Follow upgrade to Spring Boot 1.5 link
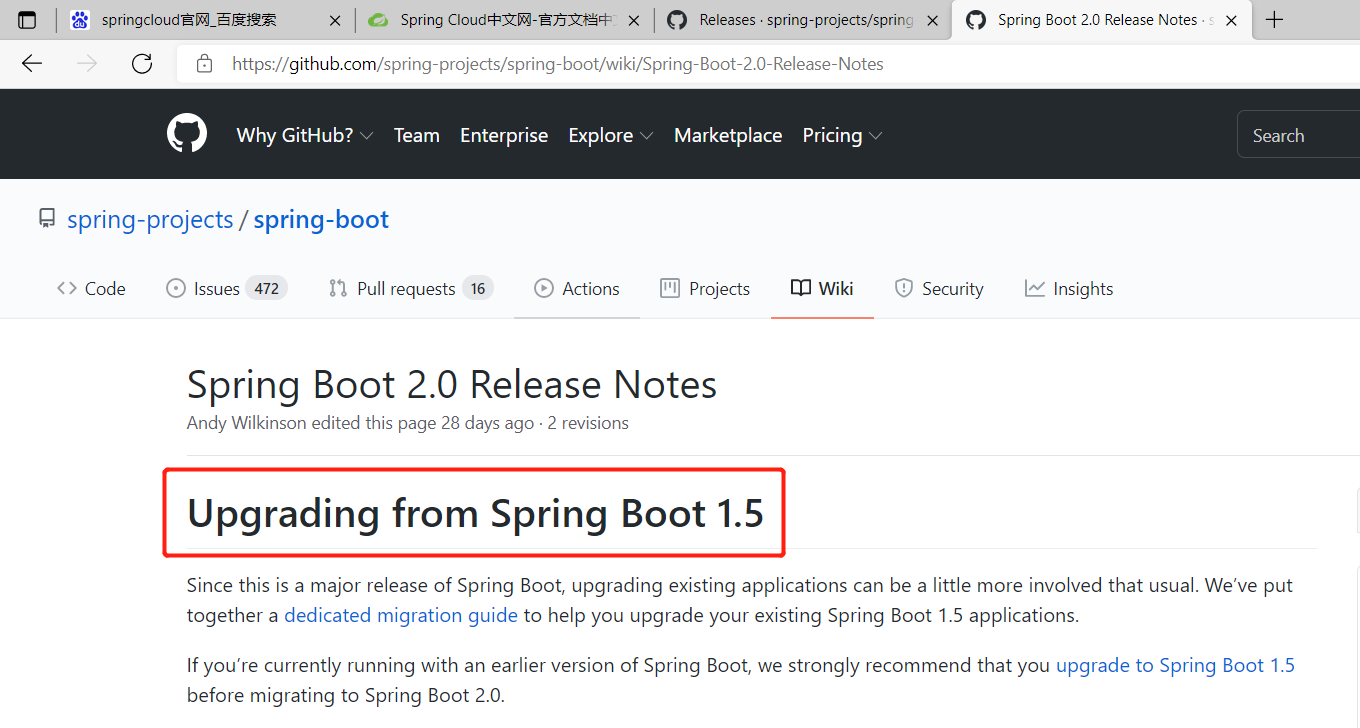 [1175, 665]
